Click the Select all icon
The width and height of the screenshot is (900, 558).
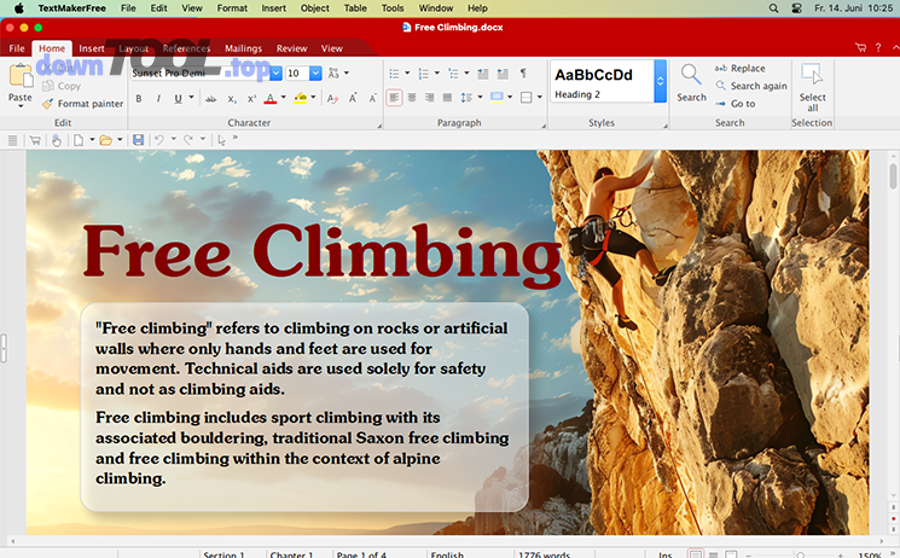pyautogui.click(x=812, y=75)
